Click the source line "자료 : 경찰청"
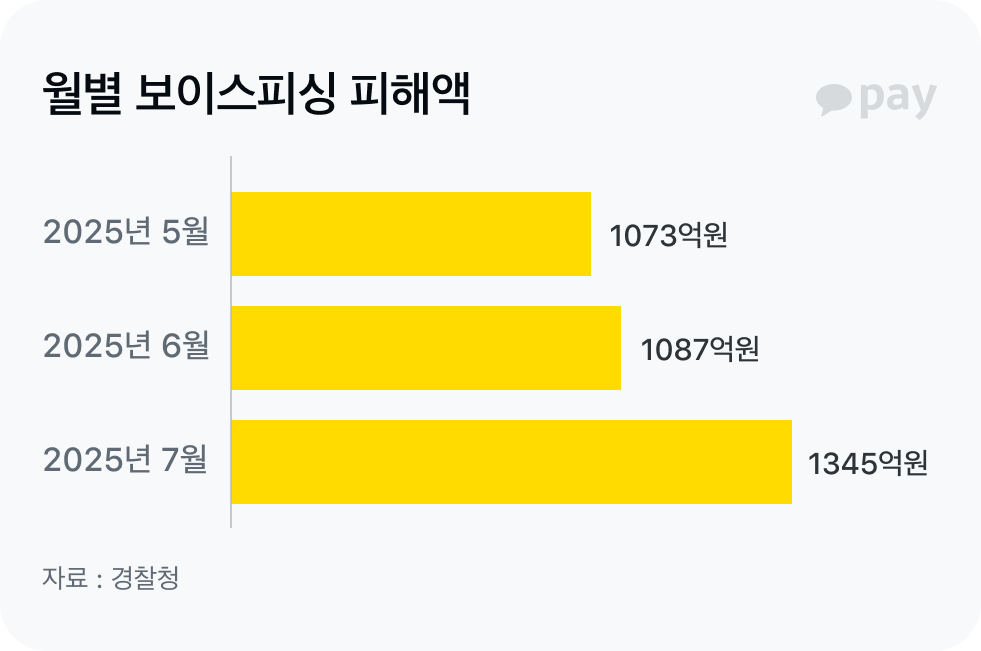The height and width of the screenshot is (651, 981). [x=110, y=578]
